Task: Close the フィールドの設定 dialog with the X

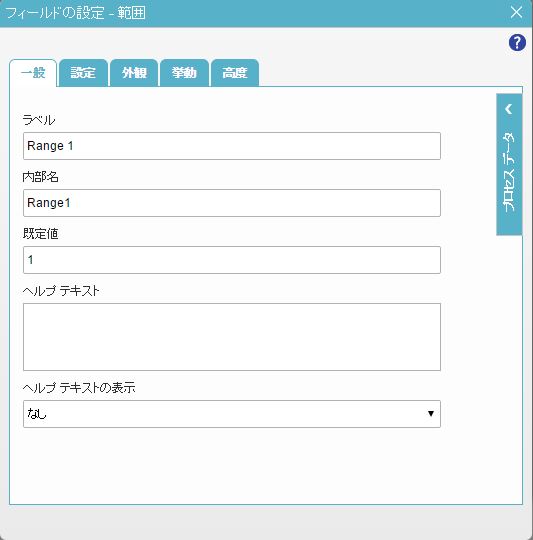Action: click(x=516, y=13)
